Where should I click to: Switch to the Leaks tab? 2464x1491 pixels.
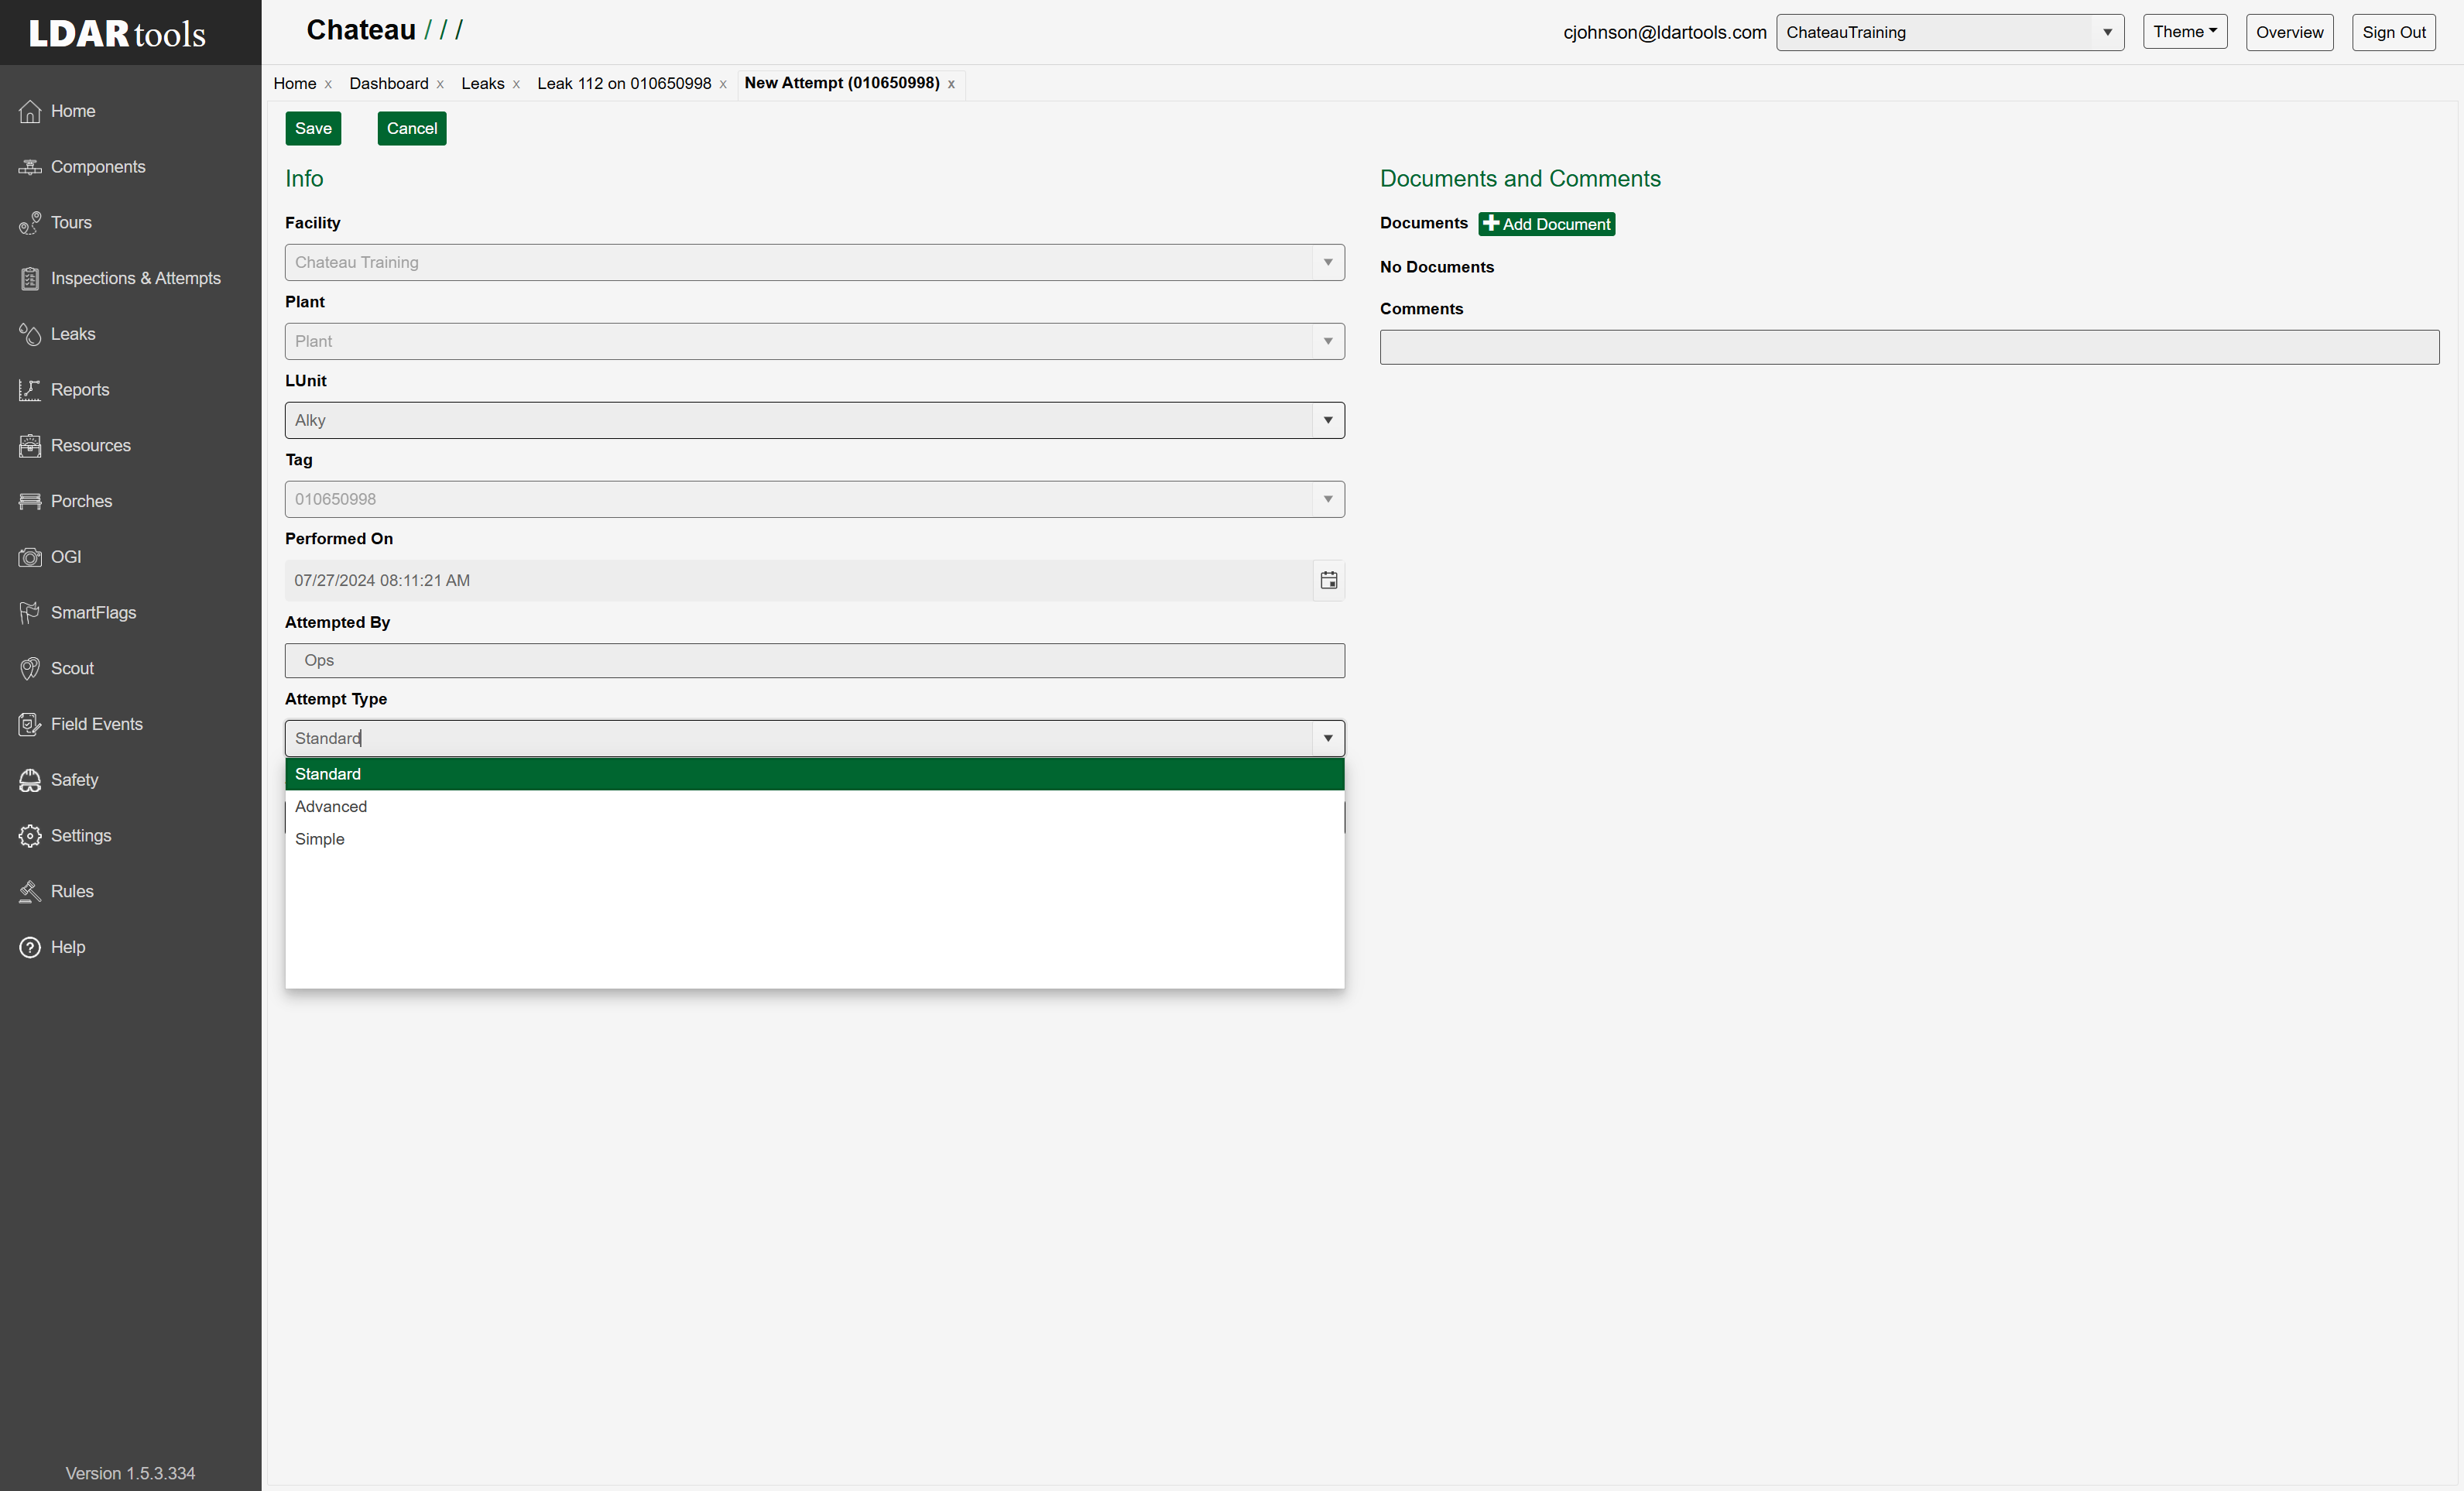pos(483,83)
